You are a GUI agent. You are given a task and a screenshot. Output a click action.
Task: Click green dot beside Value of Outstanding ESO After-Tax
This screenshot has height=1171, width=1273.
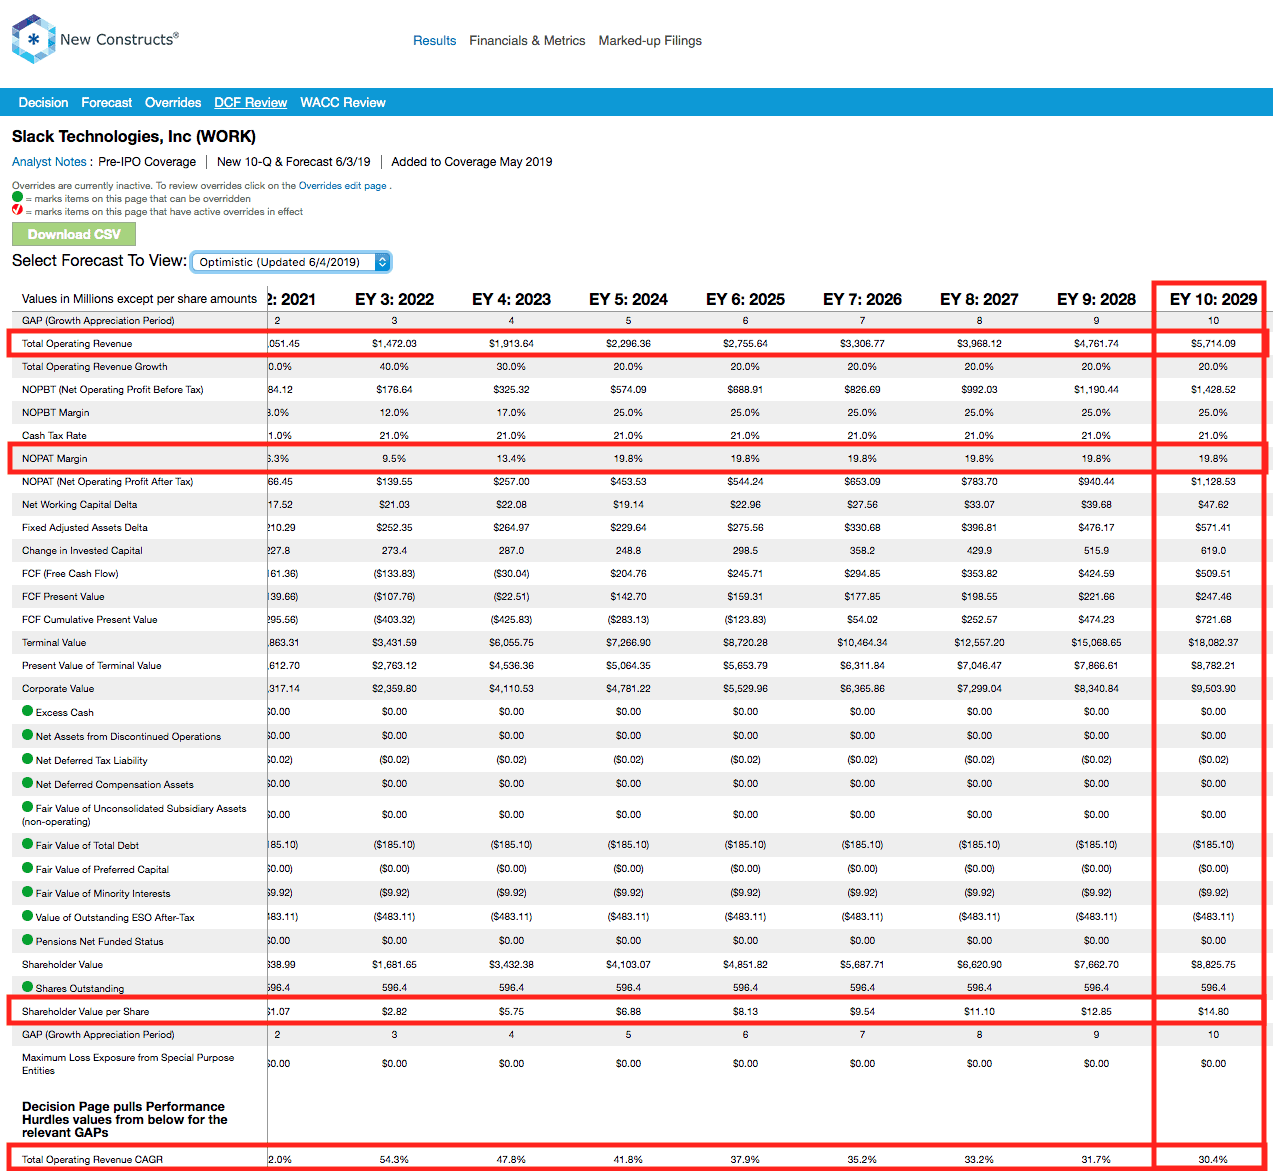click(28, 916)
